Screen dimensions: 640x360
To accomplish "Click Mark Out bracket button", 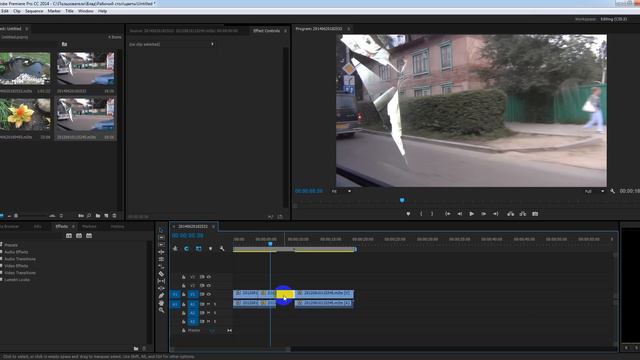I will pyautogui.click(x=432, y=214).
